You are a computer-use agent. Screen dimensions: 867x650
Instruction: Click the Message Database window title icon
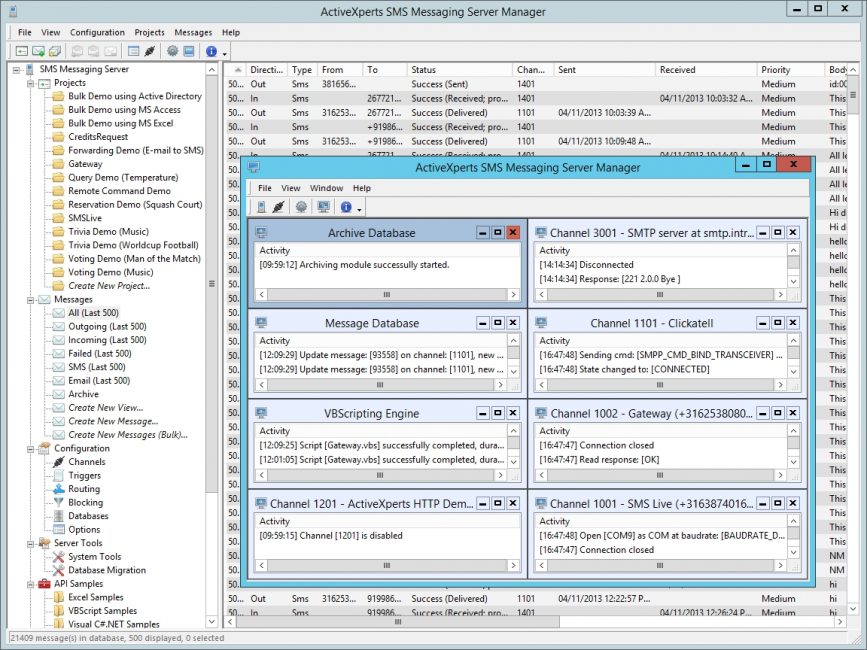coord(261,323)
